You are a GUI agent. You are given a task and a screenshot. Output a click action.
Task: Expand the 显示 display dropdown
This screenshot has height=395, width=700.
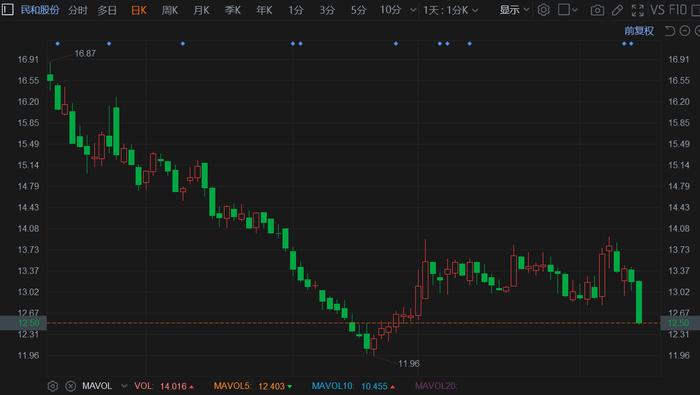[x=514, y=10]
